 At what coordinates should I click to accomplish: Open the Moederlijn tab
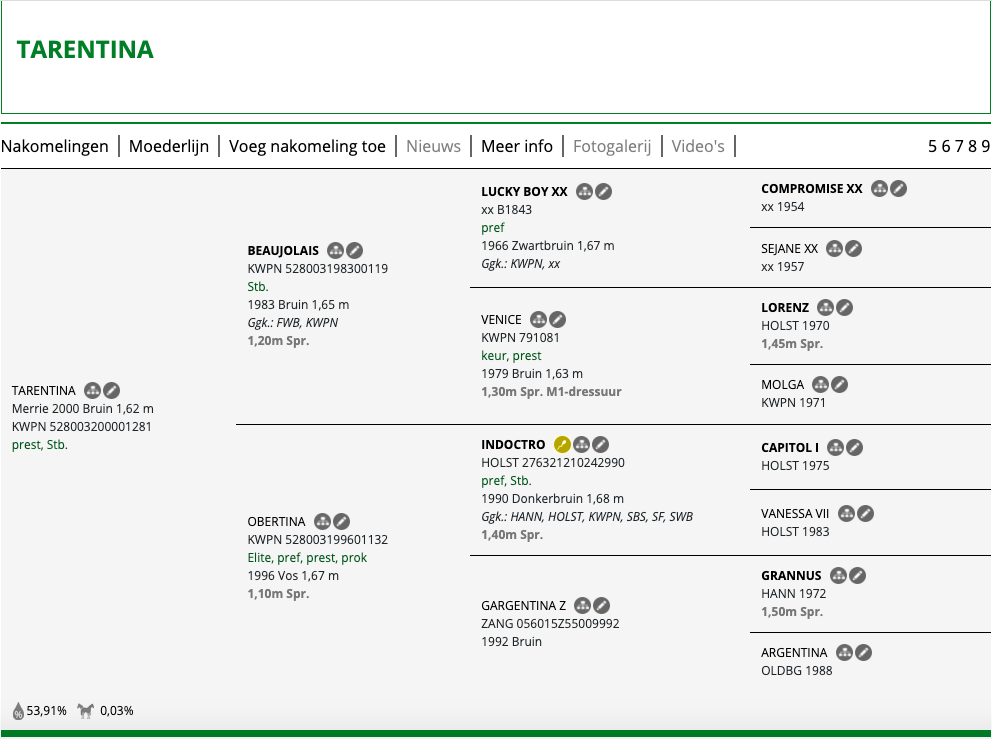click(169, 146)
